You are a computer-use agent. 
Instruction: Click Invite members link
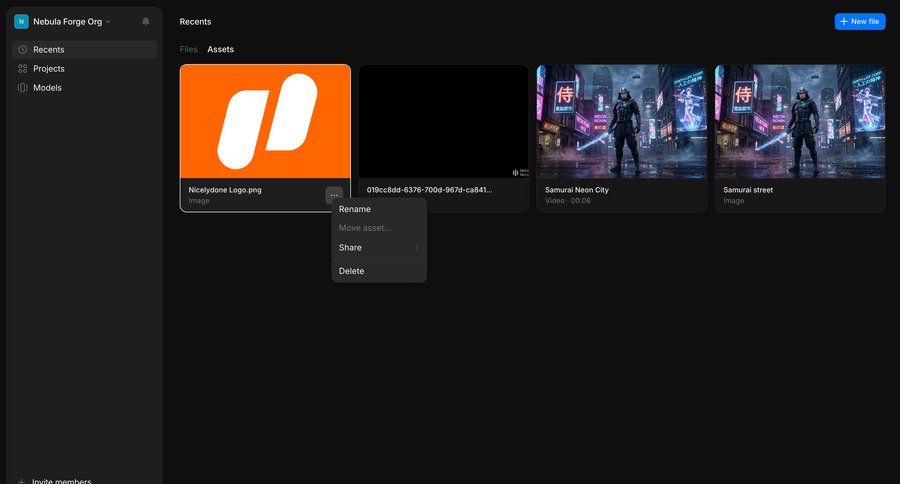(x=61, y=481)
